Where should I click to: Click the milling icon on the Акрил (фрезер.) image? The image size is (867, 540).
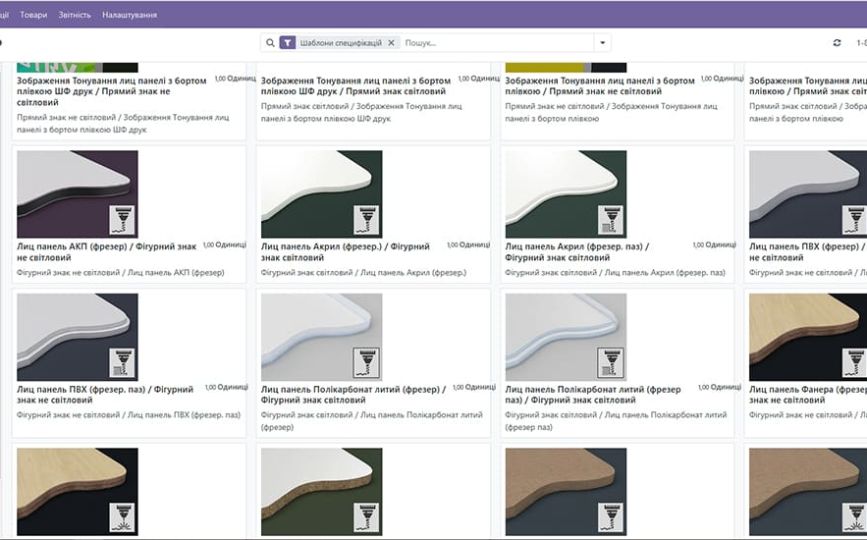[x=366, y=219]
